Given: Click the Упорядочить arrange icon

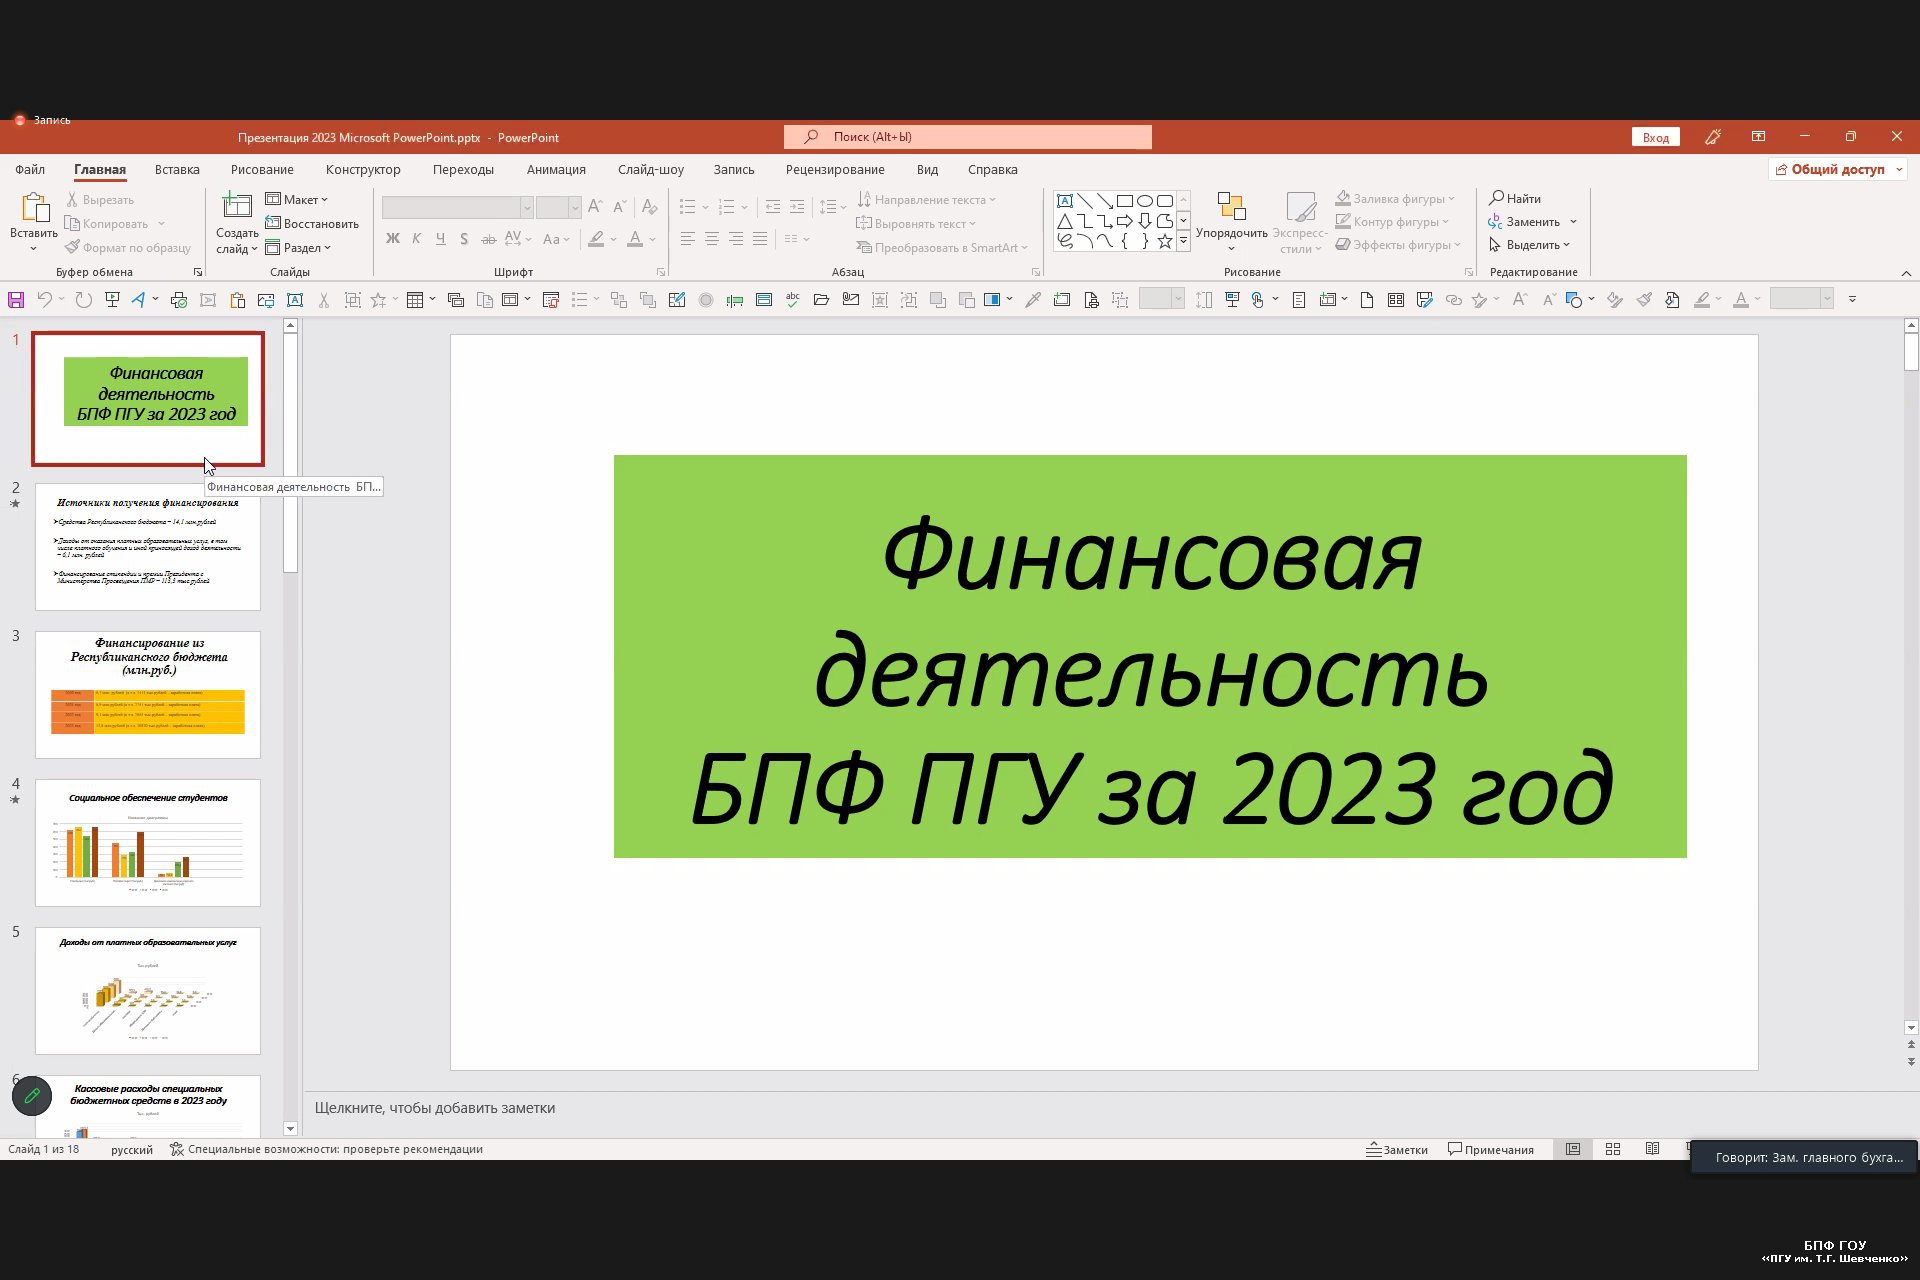Looking at the screenshot, I should tap(1231, 207).
